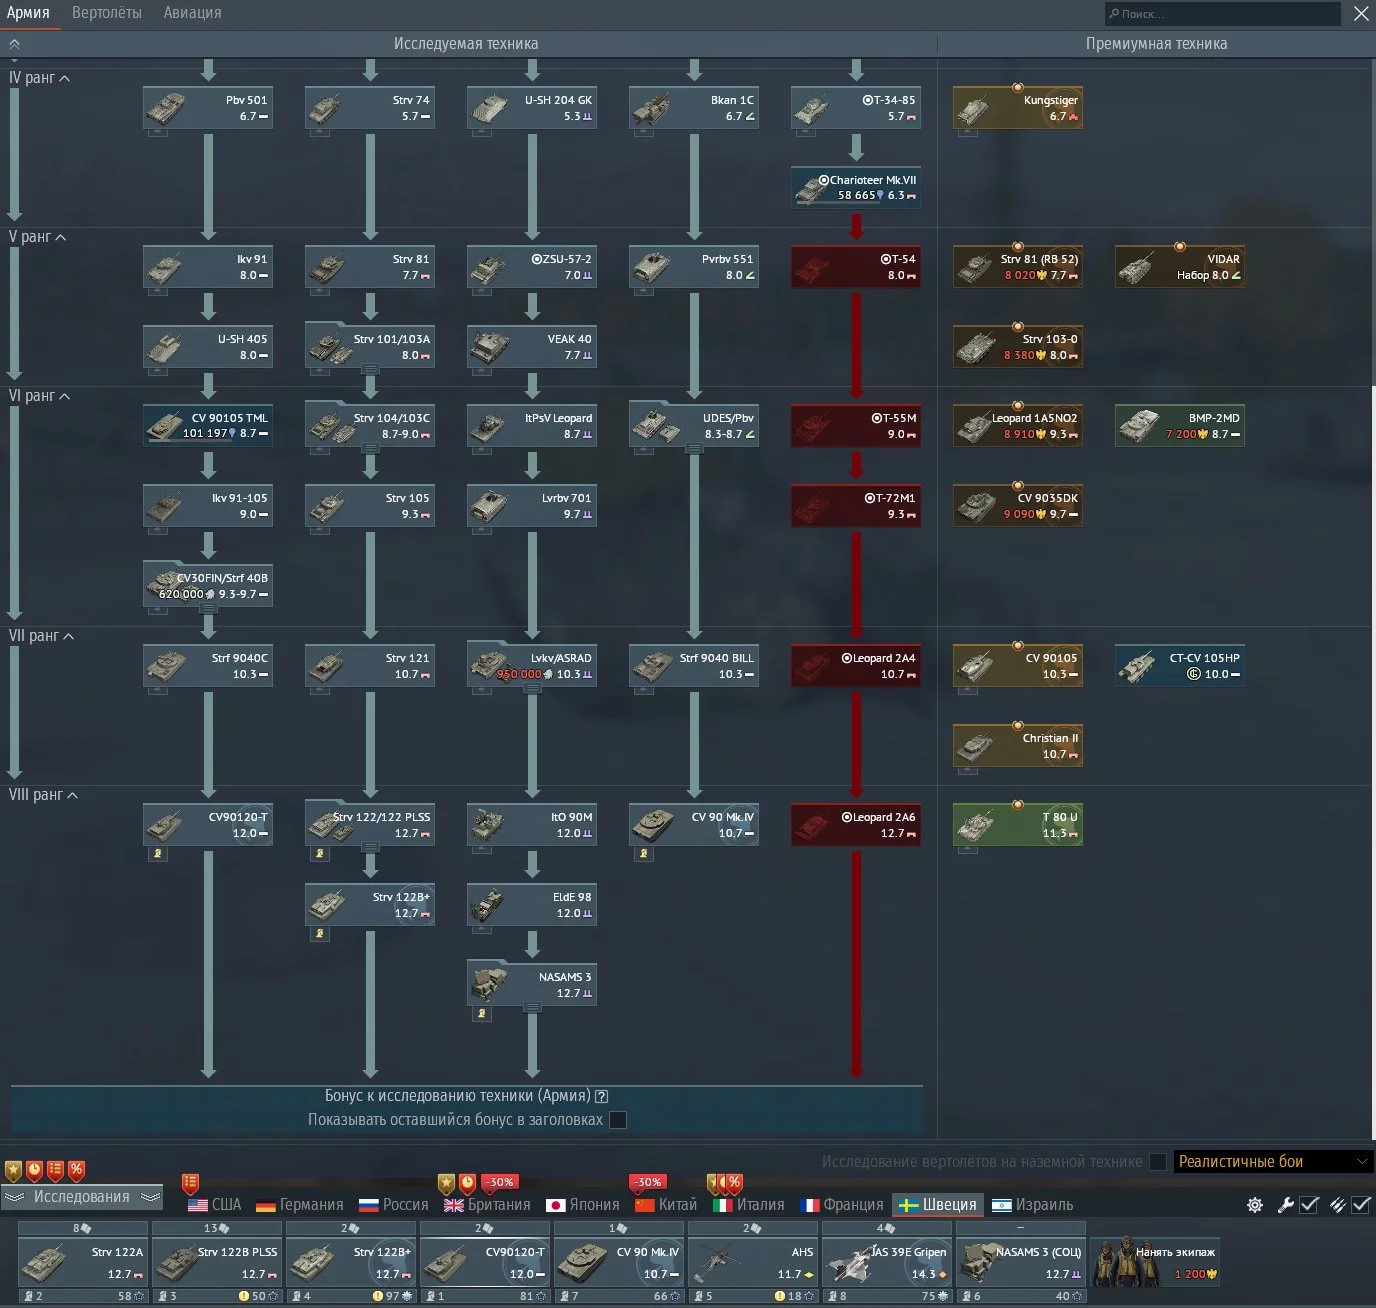The image size is (1376, 1308).
Task: Click the ammunition auto-refill icon
Action: (x=1338, y=1205)
